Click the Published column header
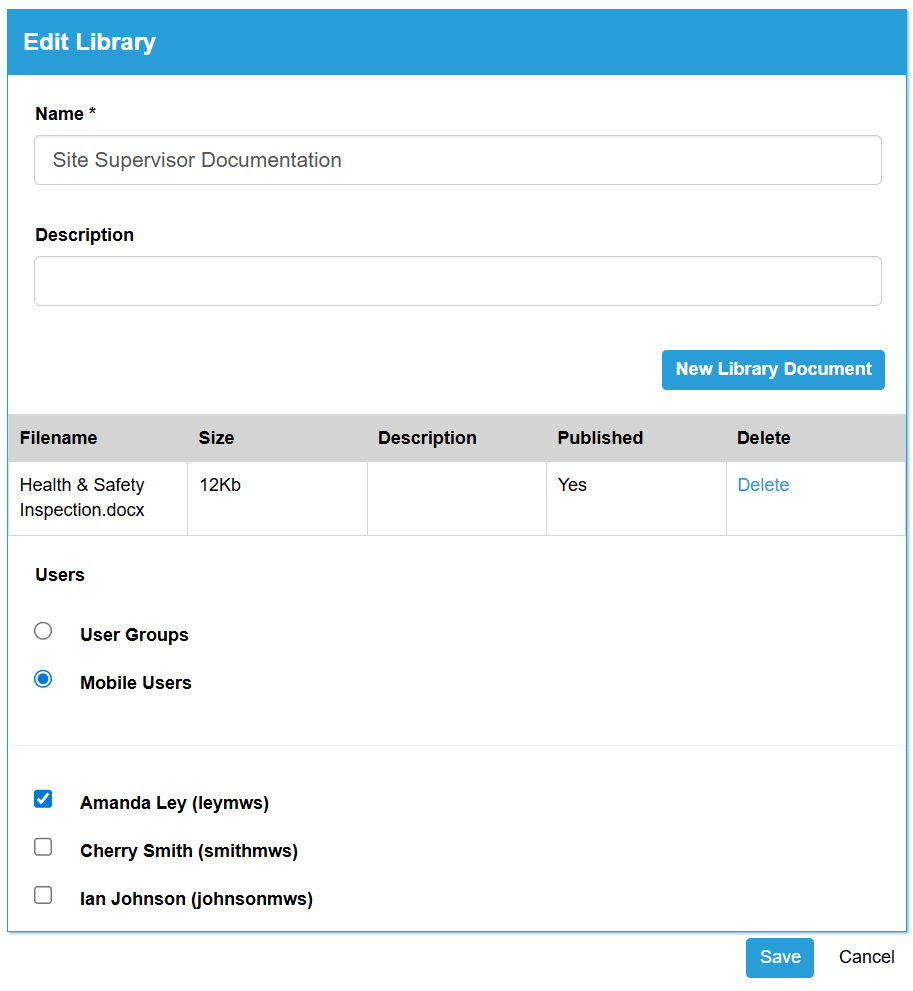 pos(600,438)
